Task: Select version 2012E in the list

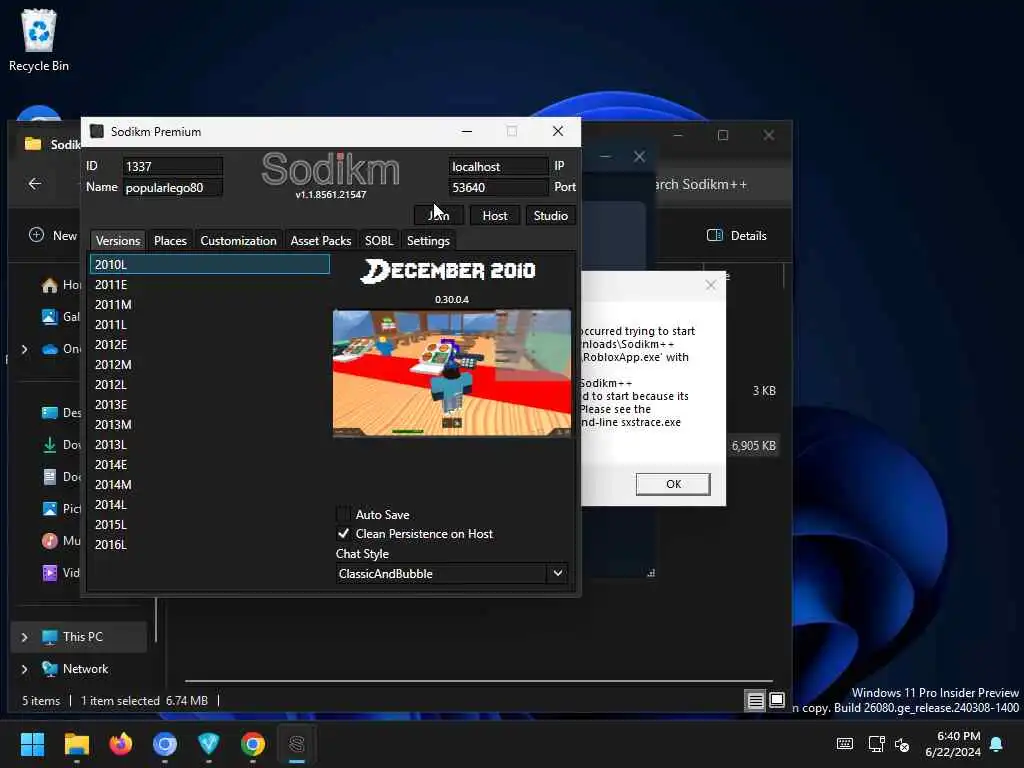Action: point(210,345)
